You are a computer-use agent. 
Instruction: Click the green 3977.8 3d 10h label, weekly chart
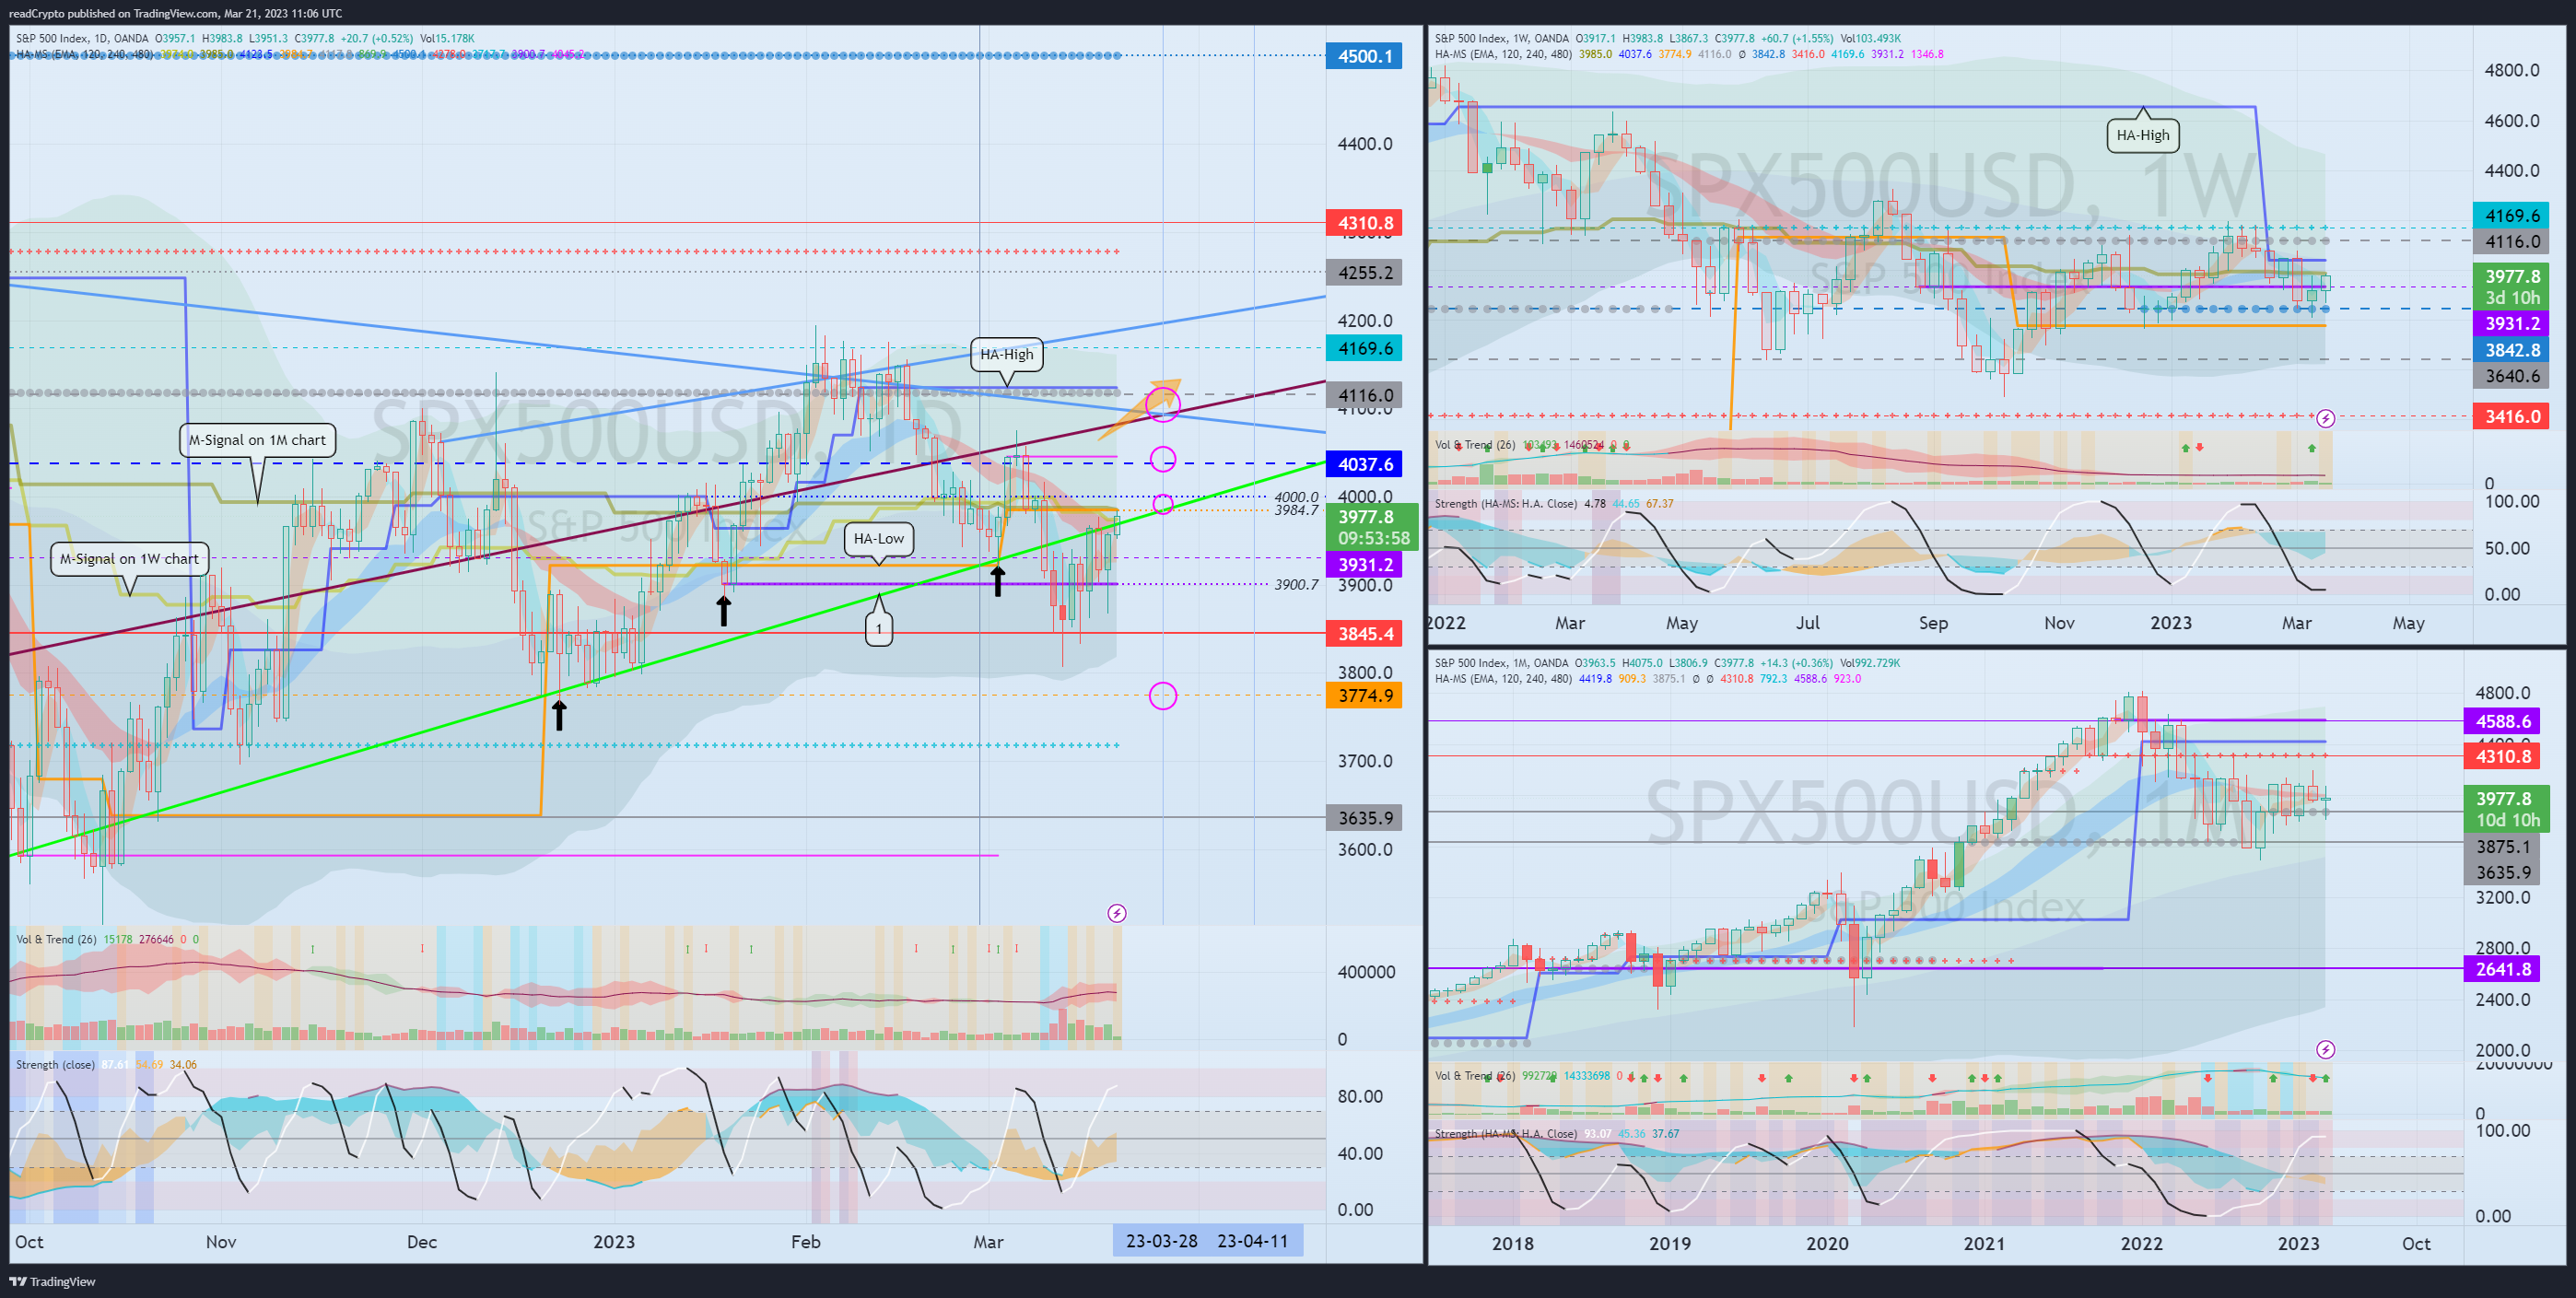click(2512, 287)
